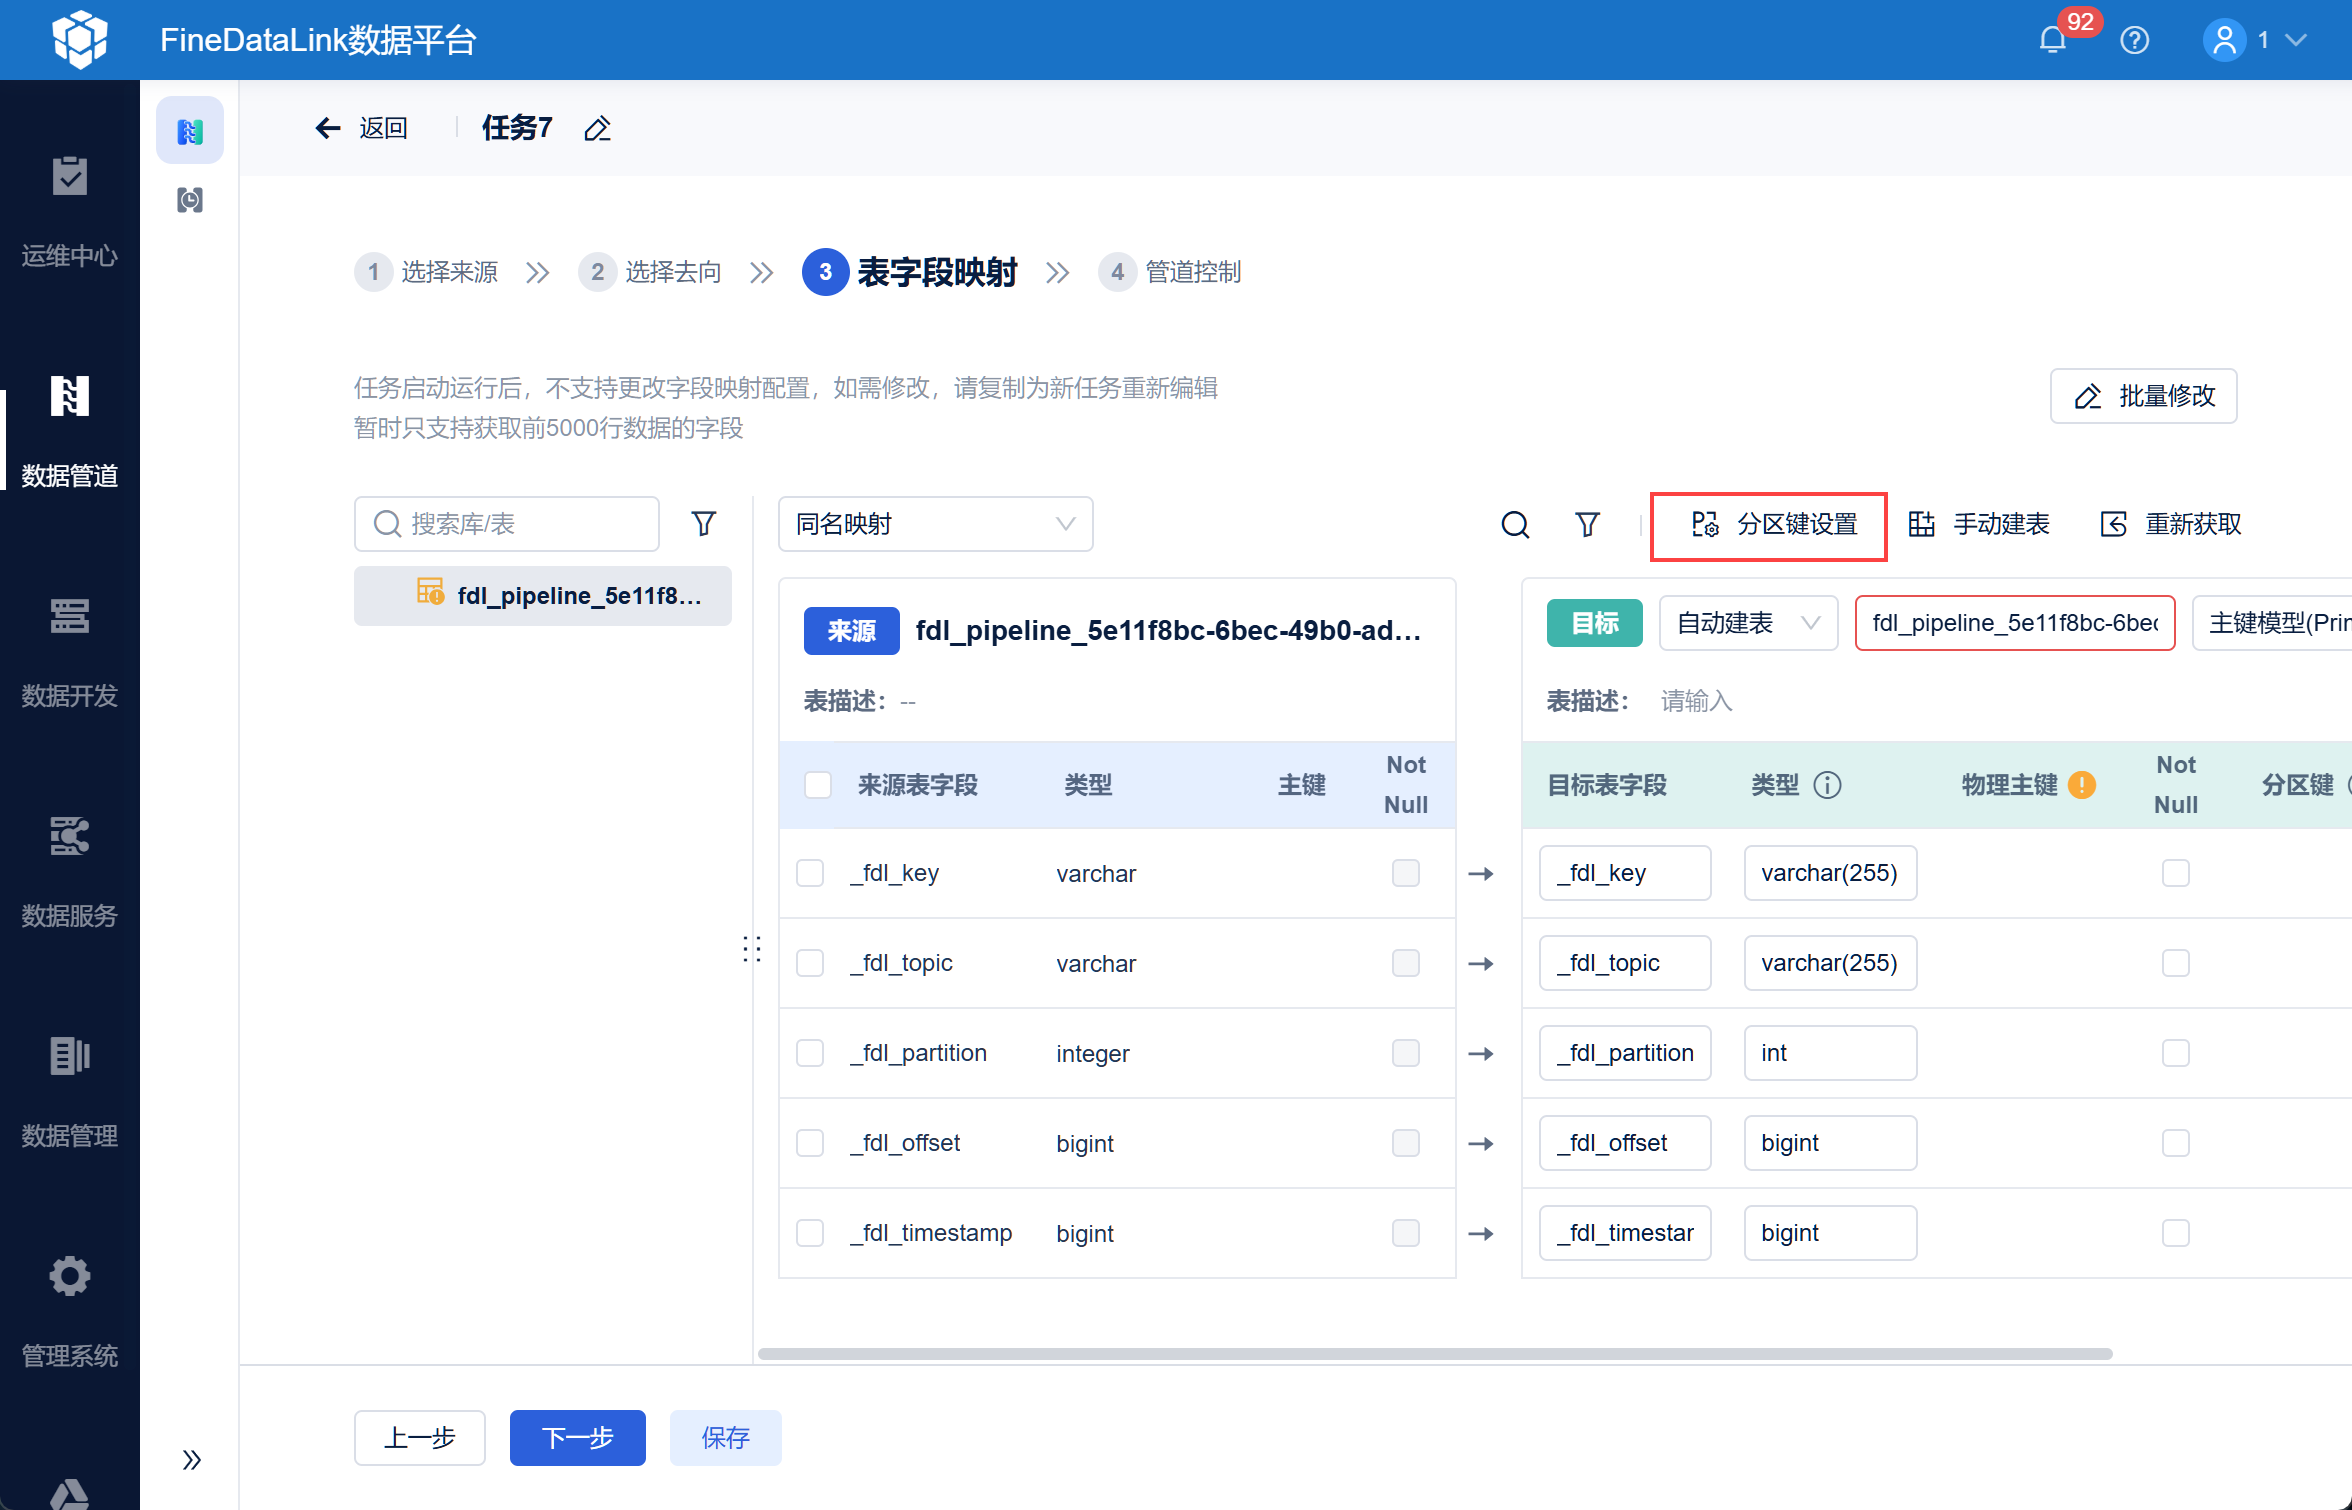Edit the task name 任务7 pencil icon
Viewport: 2352px width, 1510px height.
pyautogui.click(x=598, y=128)
